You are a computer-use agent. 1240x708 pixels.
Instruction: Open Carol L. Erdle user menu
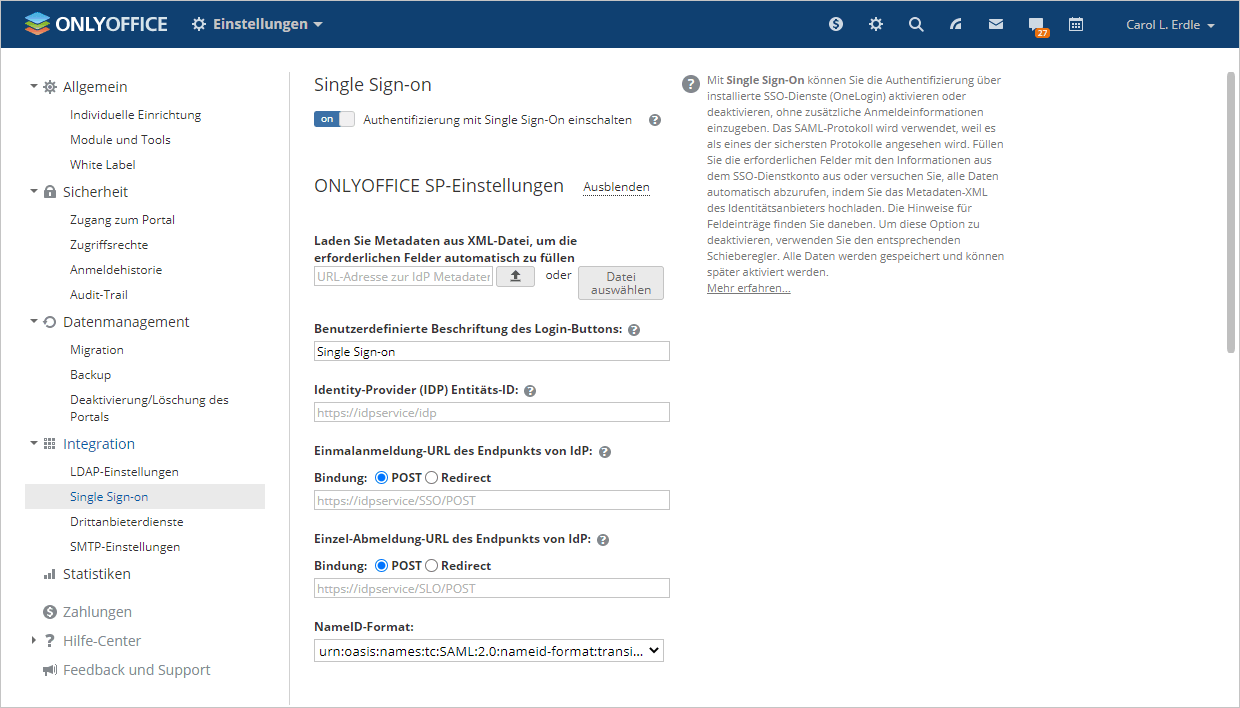(x=1170, y=25)
